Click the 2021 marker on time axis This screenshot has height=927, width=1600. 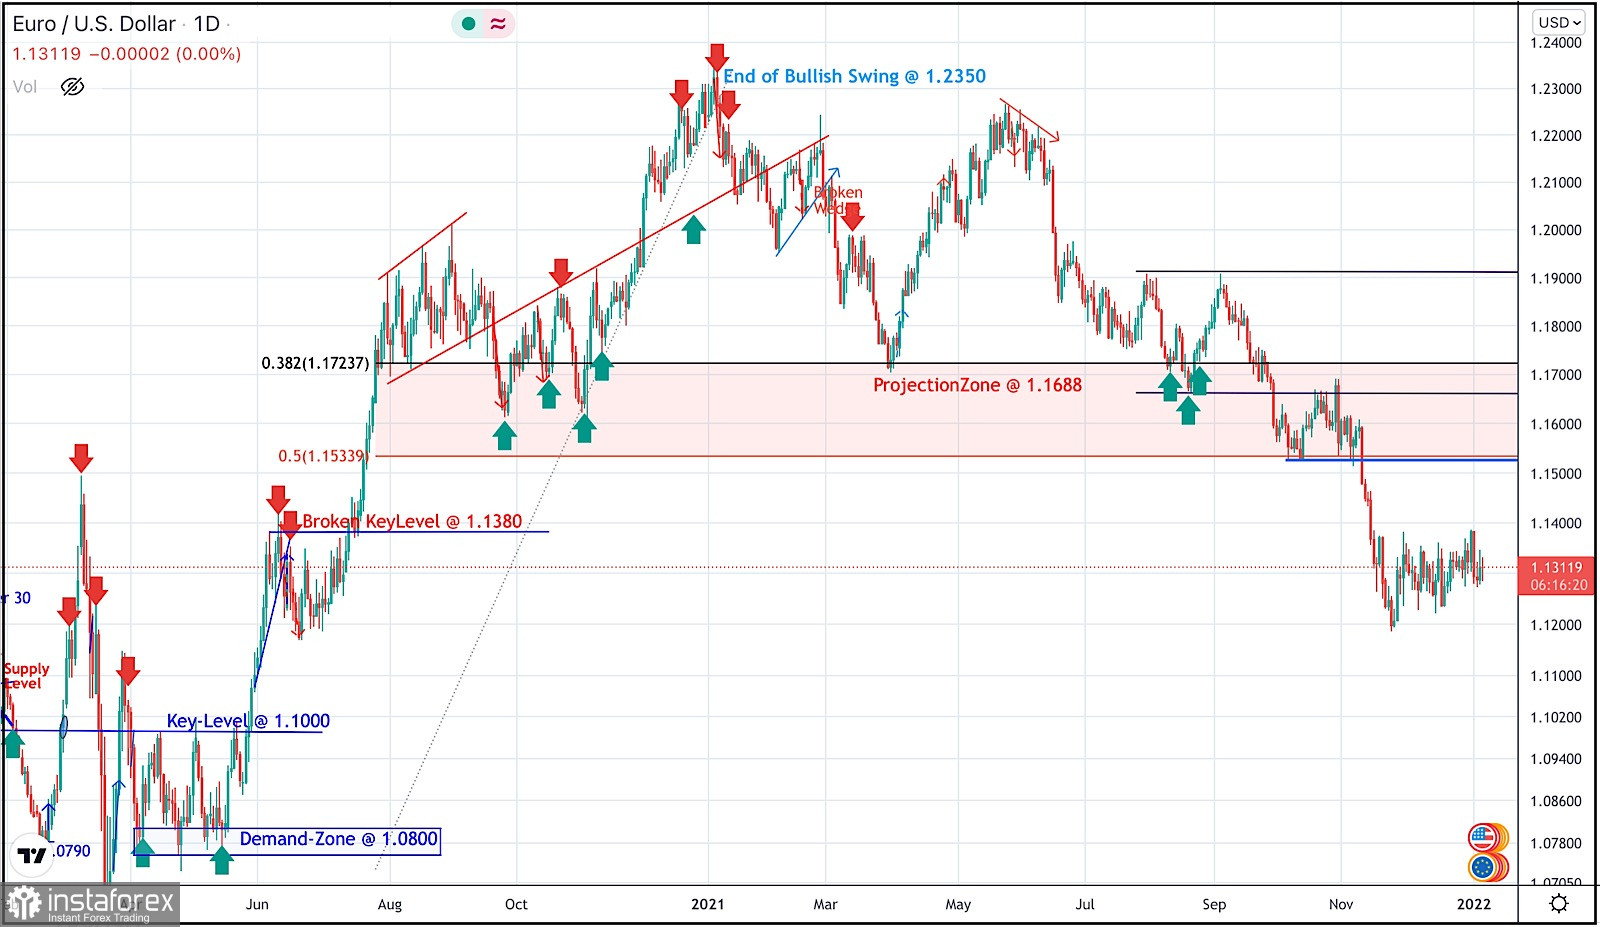tap(707, 904)
